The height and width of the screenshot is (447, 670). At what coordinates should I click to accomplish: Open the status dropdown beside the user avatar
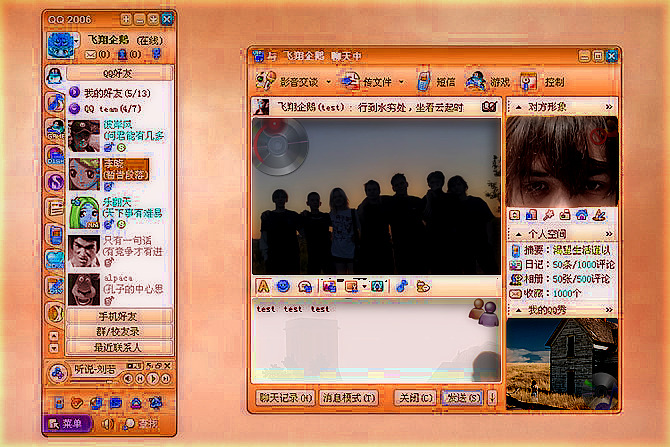(76, 42)
